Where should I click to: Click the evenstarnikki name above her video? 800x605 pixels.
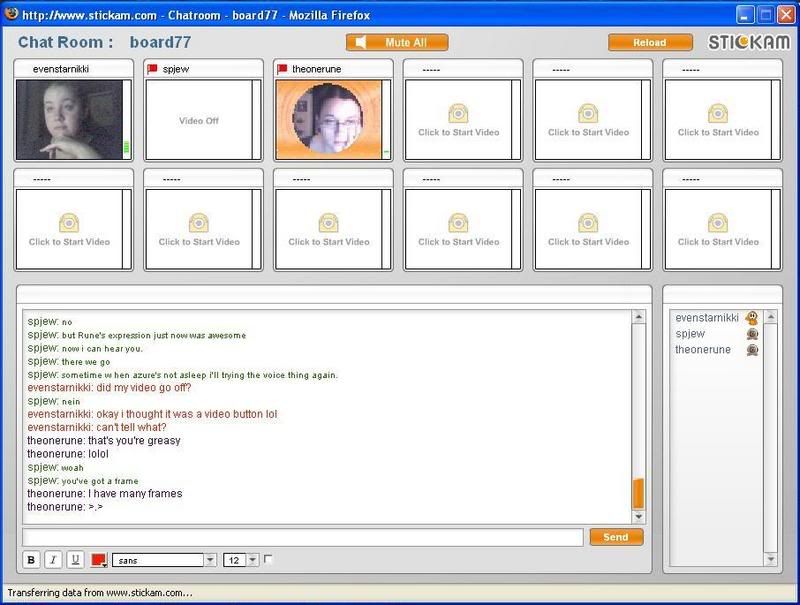coord(61,69)
